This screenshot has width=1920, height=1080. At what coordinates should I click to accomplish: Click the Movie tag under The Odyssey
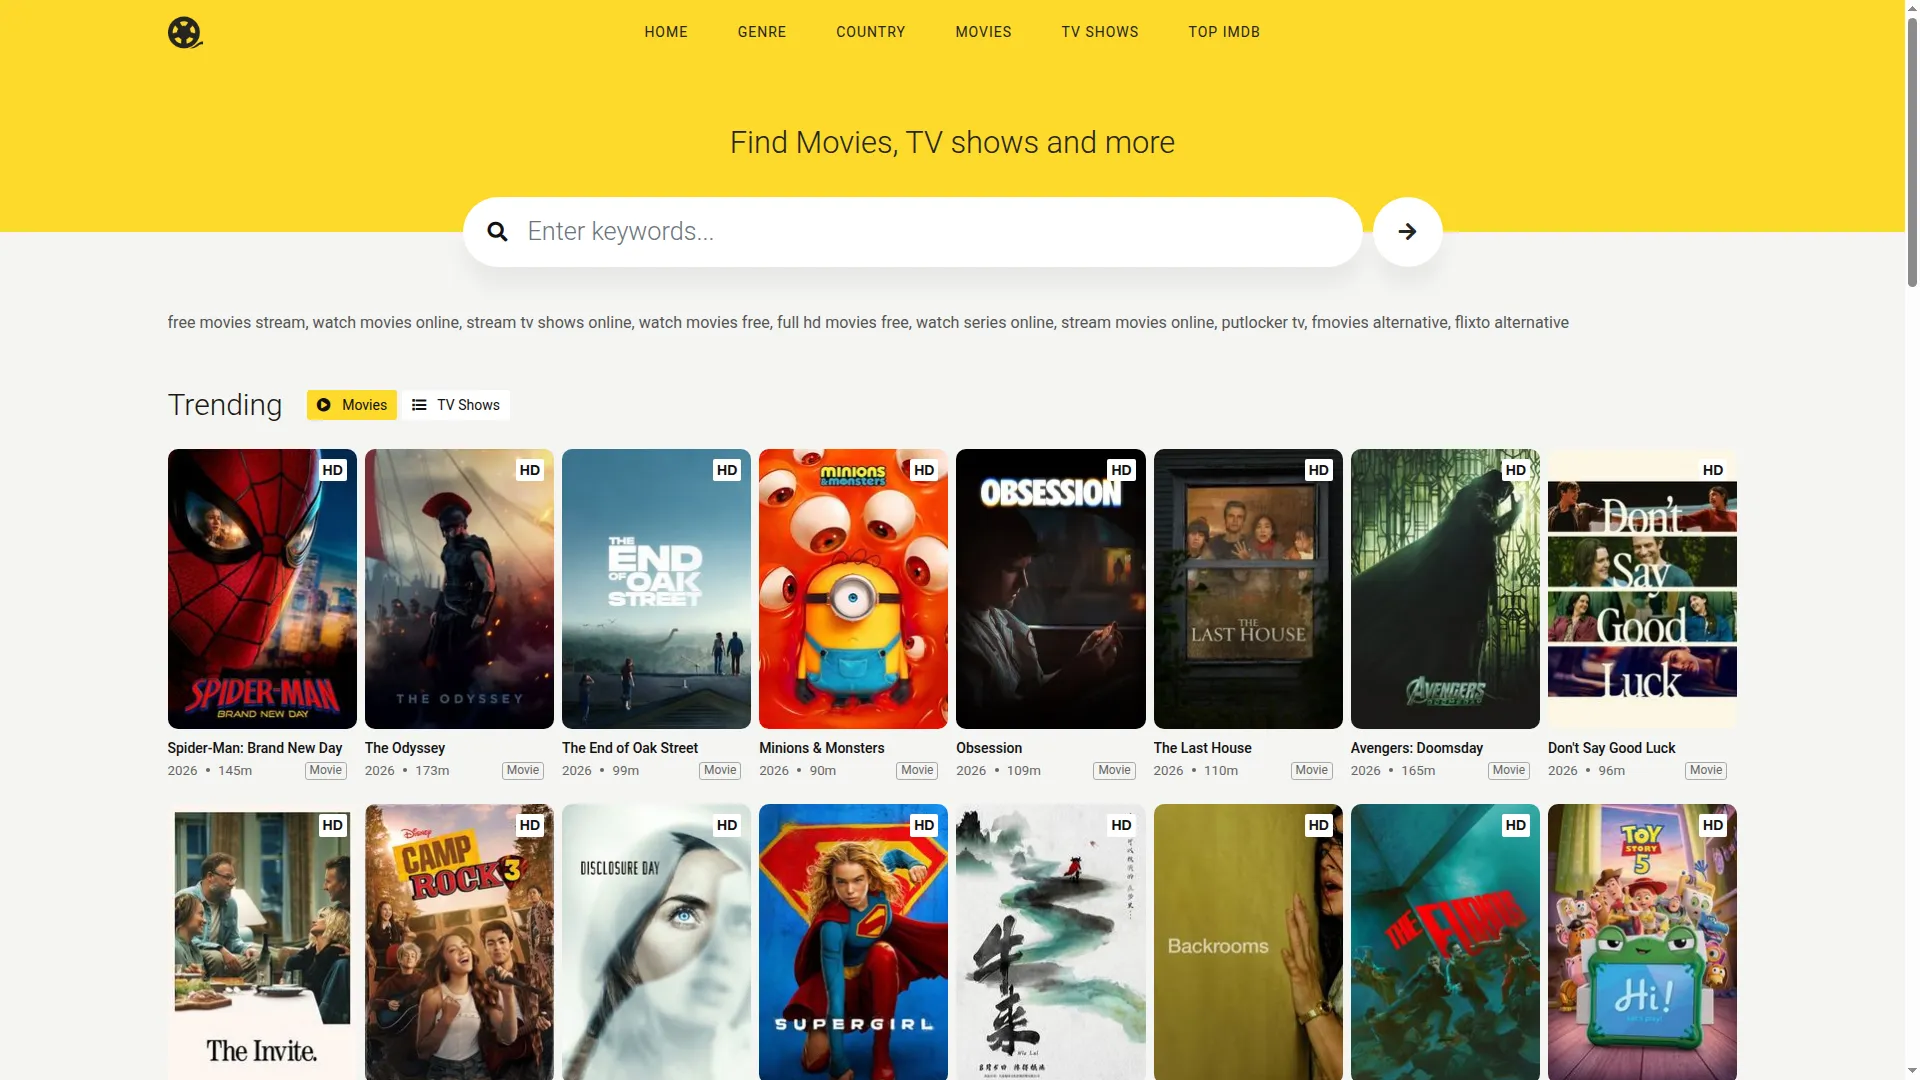coord(523,771)
